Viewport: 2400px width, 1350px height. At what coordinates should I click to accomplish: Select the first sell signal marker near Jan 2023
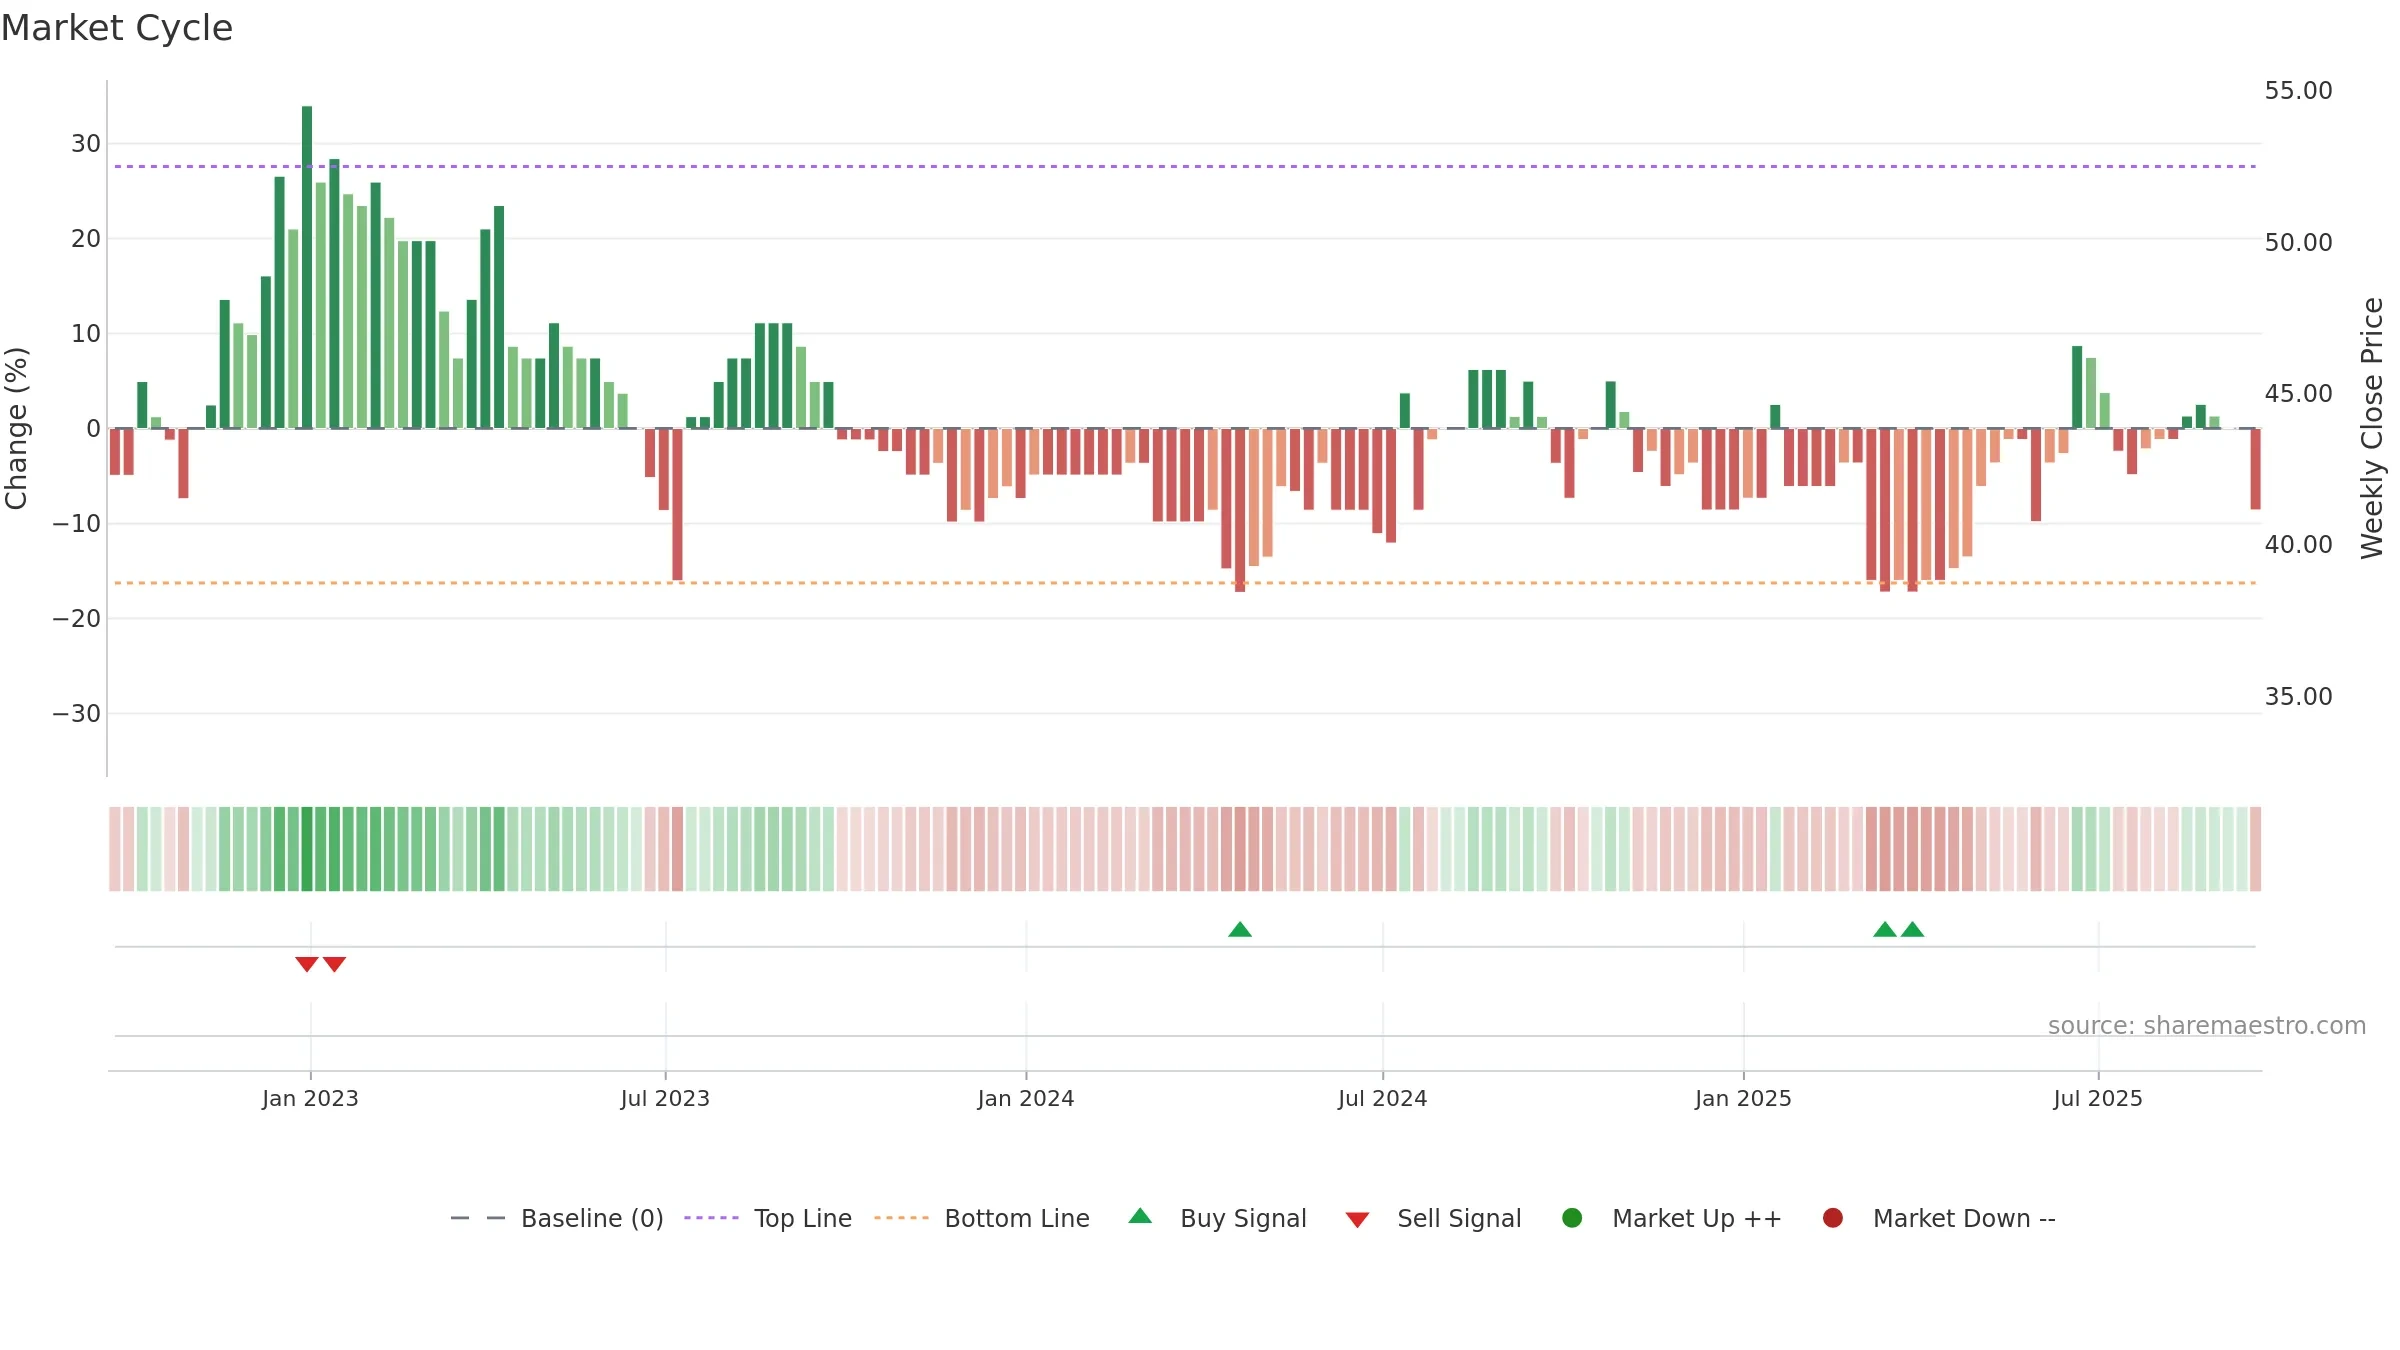[307, 964]
